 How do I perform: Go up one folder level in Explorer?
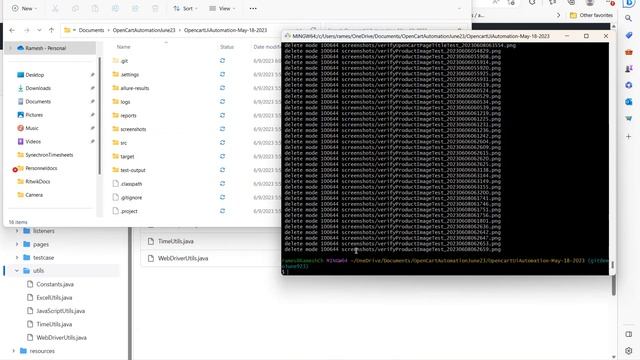point(51,30)
